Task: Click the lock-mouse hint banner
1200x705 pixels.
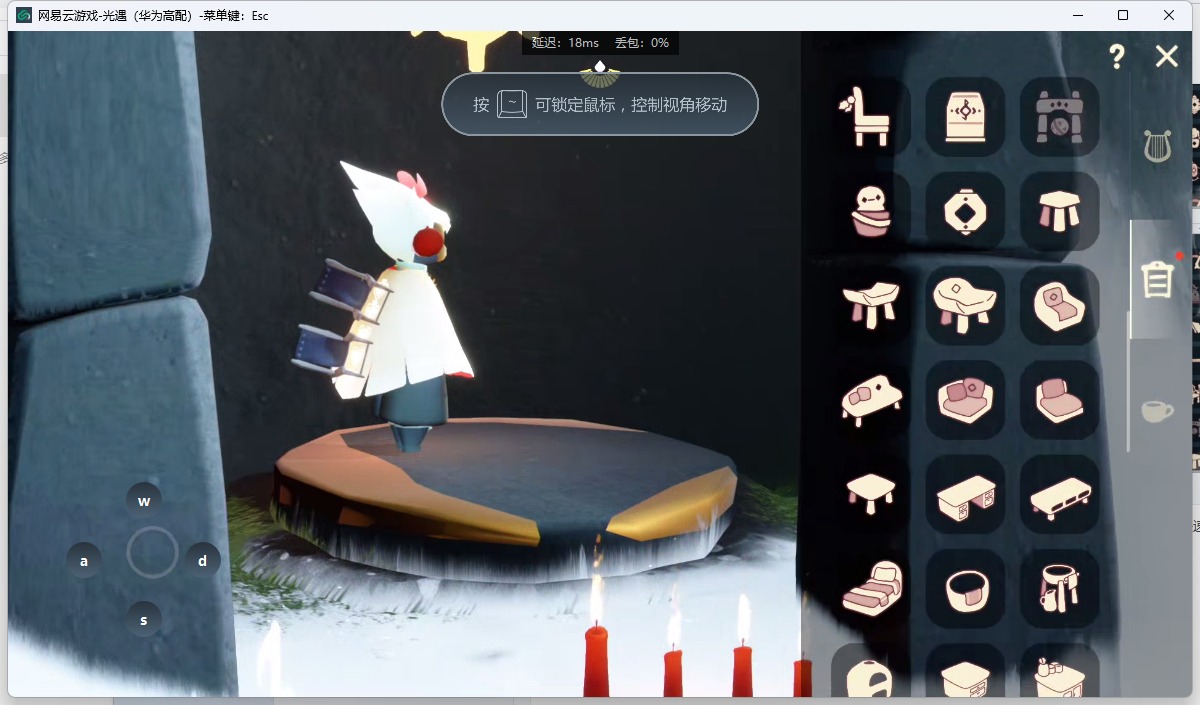Action: [600, 104]
